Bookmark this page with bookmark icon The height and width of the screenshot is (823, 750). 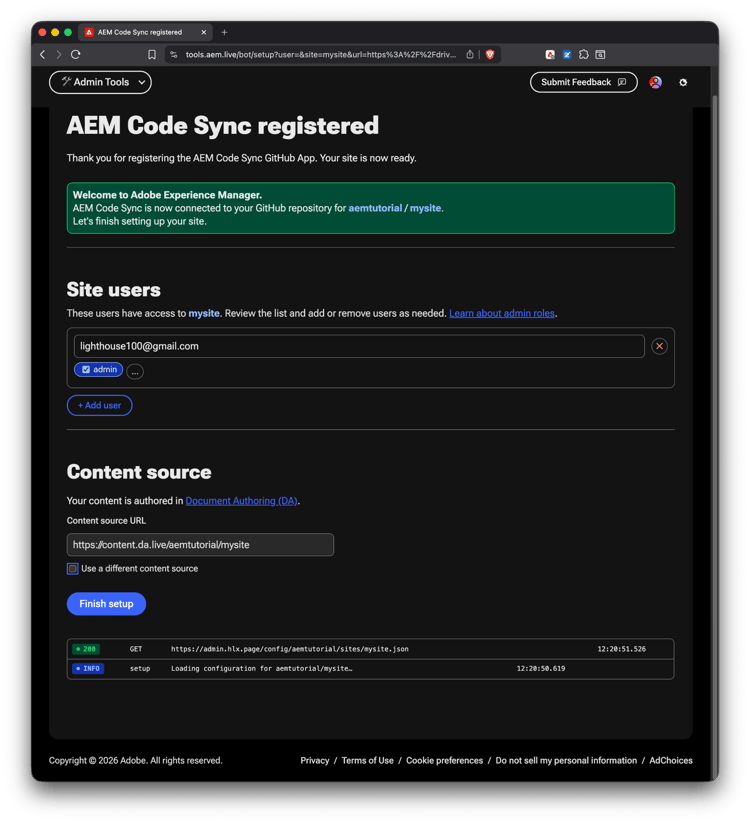[x=152, y=55]
